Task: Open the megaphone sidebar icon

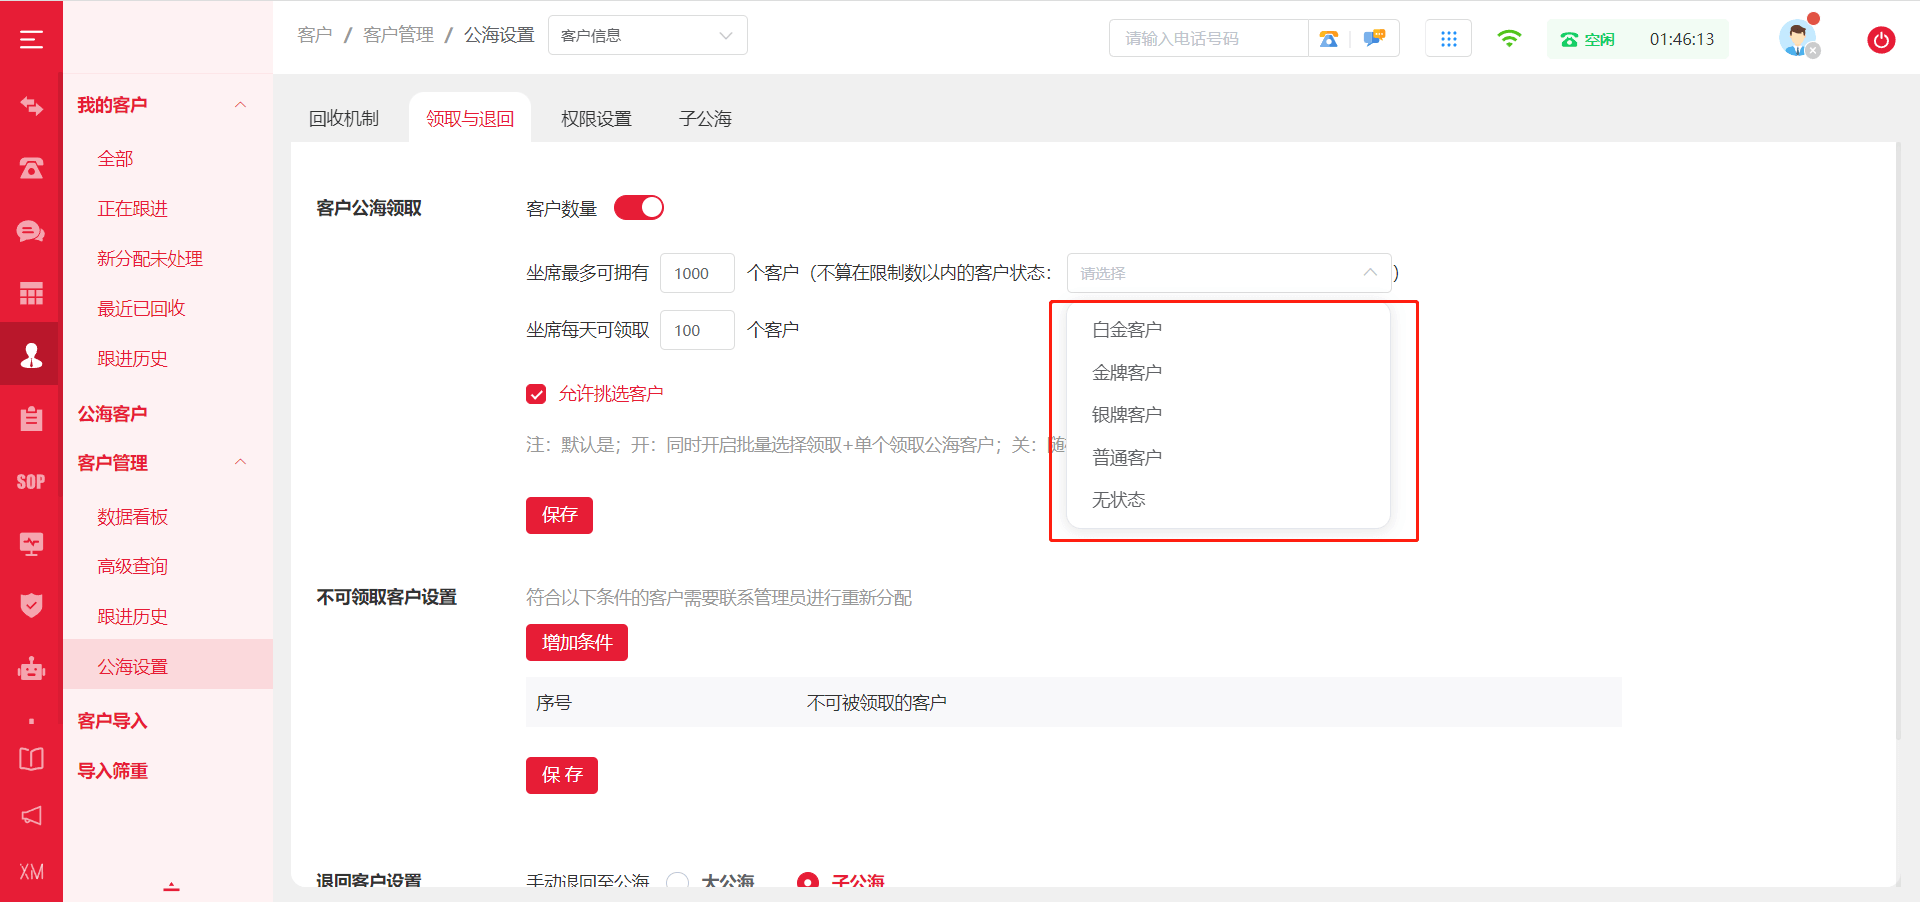Action: click(x=31, y=815)
